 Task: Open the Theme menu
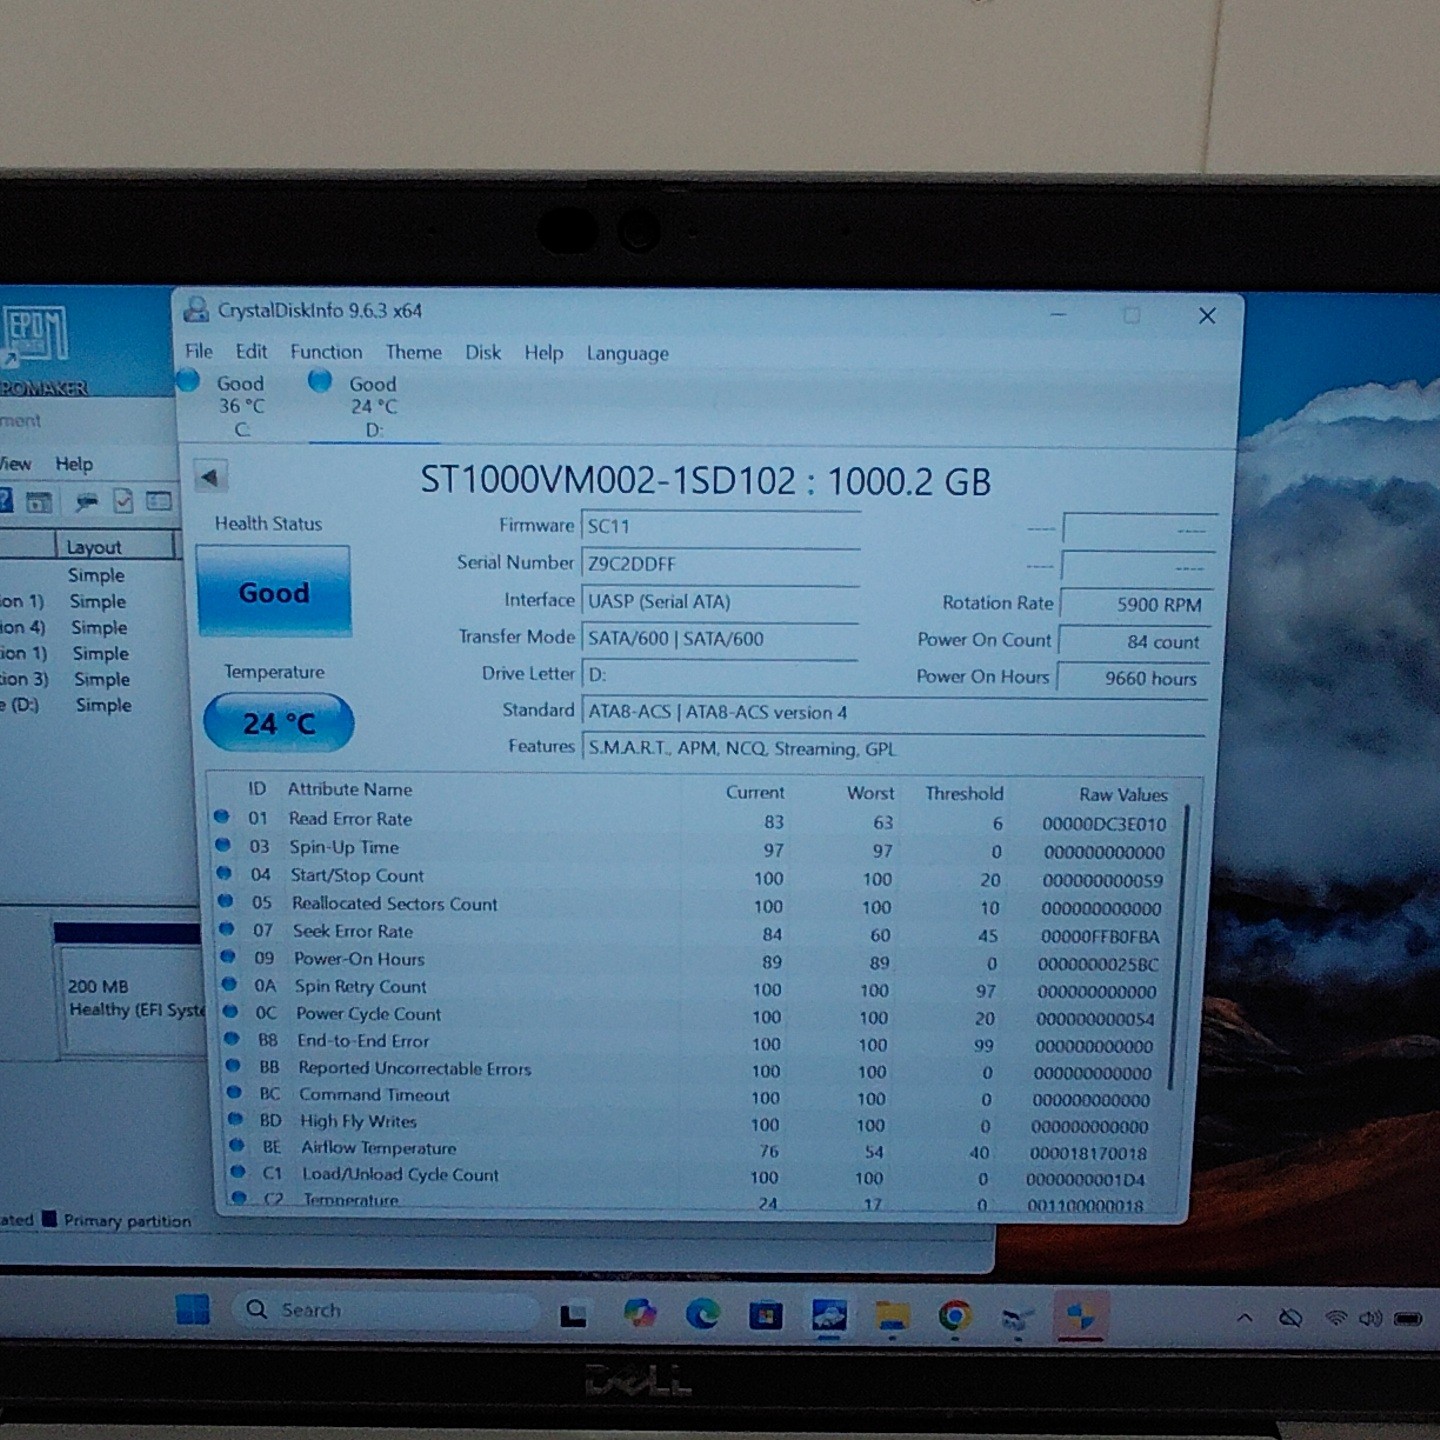(413, 352)
